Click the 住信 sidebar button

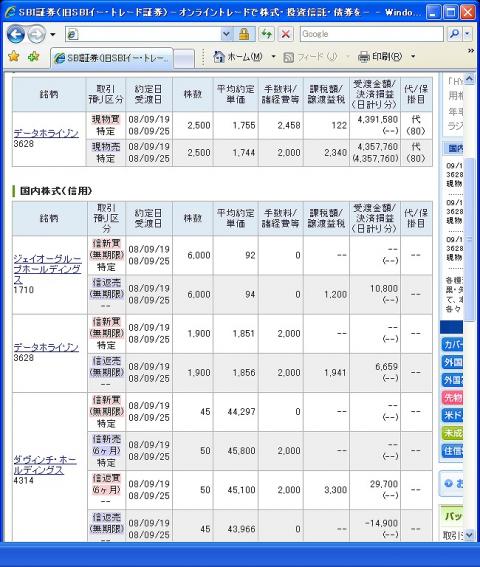(x=452, y=451)
